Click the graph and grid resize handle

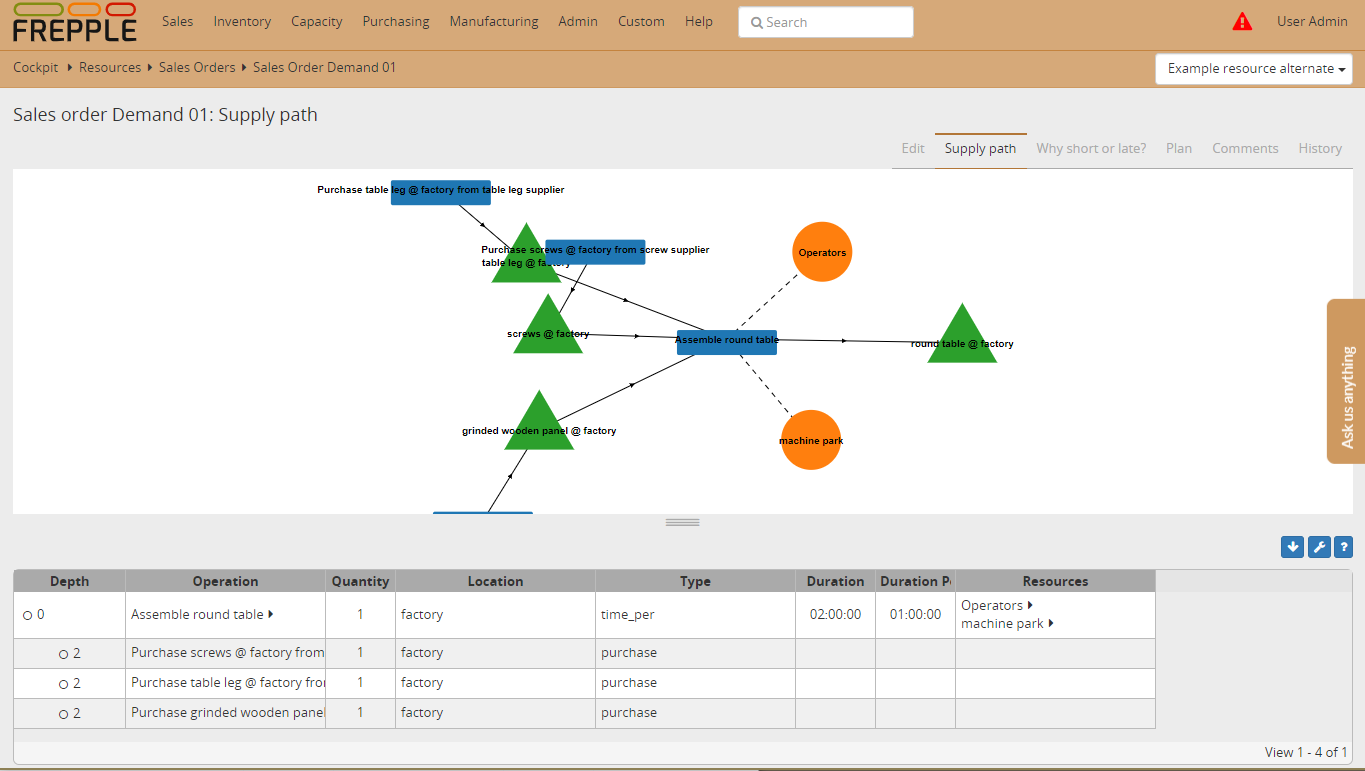coord(683,522)
